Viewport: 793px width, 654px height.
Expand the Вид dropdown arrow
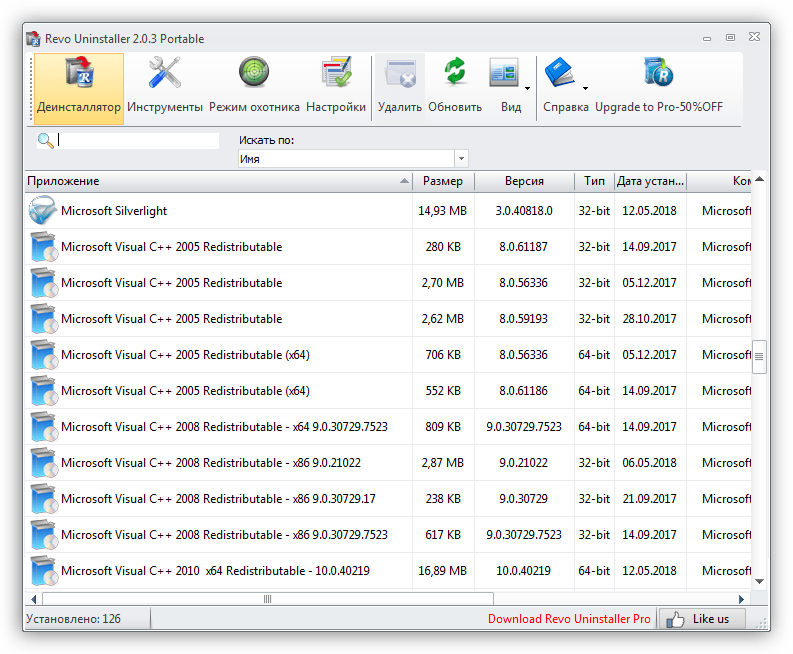527,89
